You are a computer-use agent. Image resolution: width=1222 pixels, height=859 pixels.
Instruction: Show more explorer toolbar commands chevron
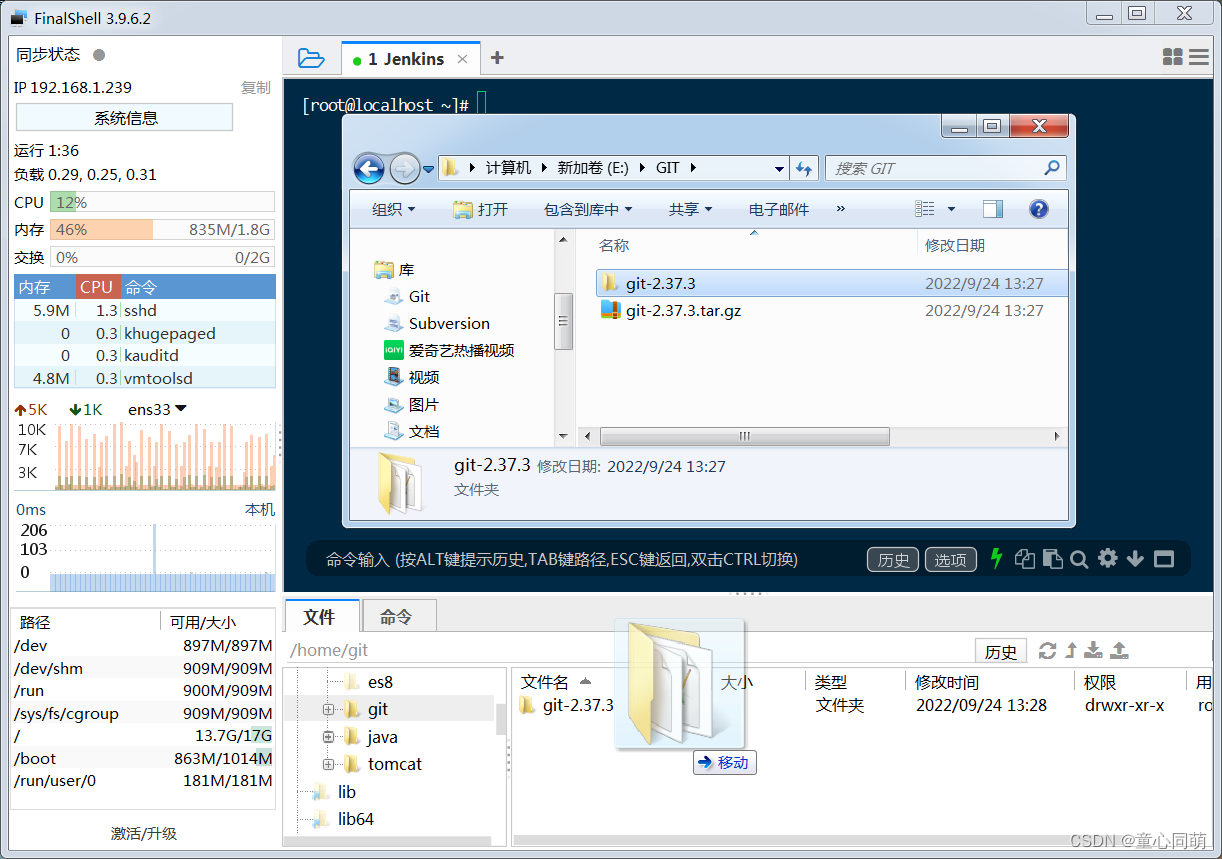pyautogui.click(x=841, y=208)
